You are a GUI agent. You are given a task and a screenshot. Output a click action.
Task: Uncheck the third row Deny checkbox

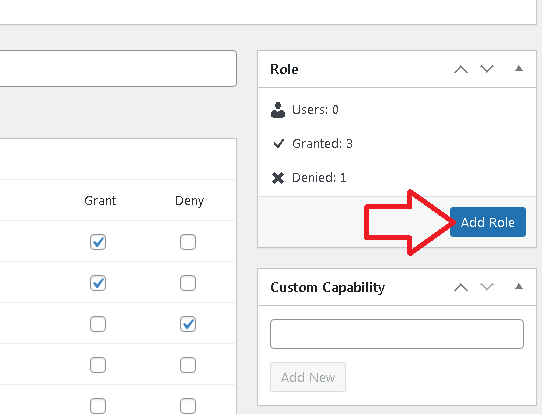point(188,324)
